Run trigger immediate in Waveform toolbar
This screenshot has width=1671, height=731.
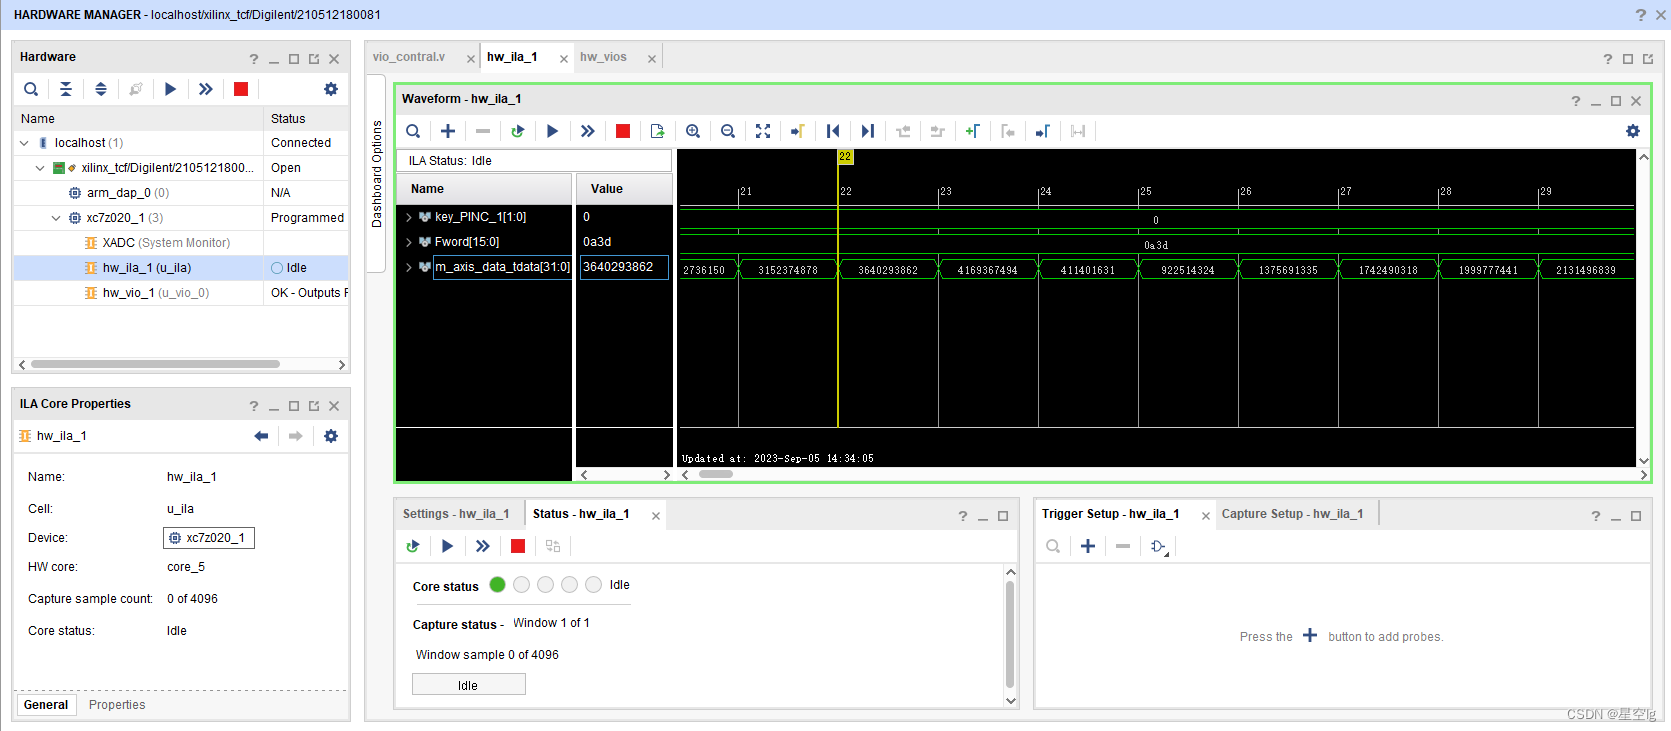click(587, 131)
